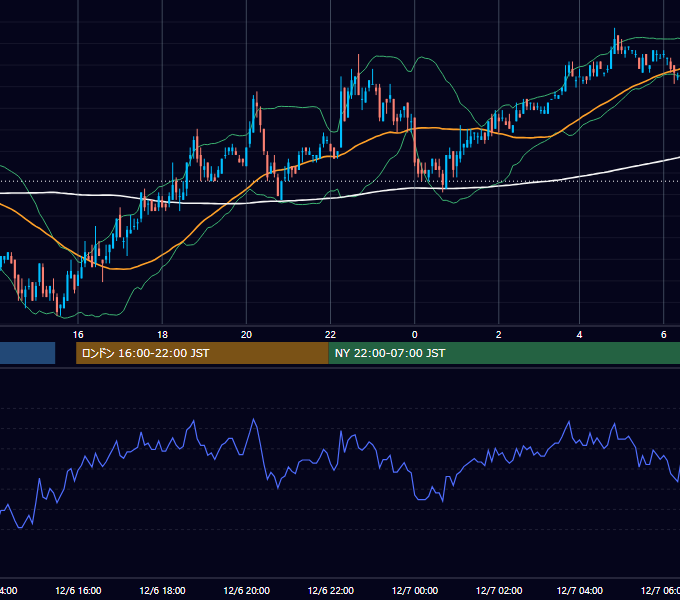Click the 12/7 04:00 date label

click(579, 591)
